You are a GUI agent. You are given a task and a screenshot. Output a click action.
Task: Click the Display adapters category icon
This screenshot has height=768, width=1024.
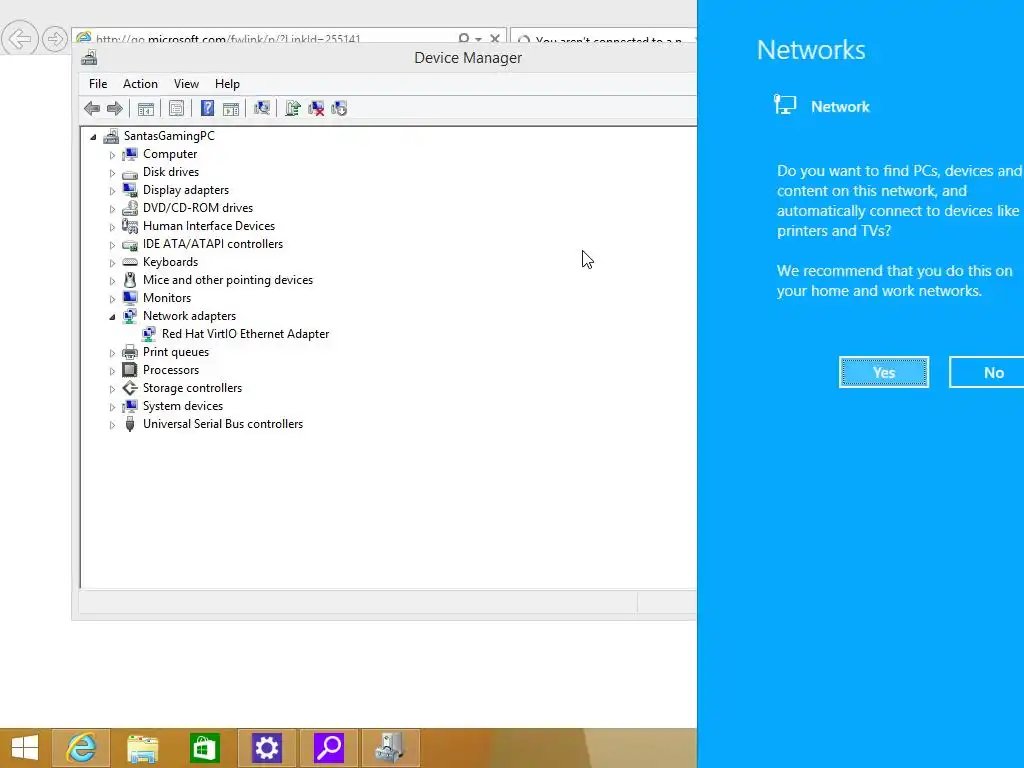(x=130, y=190)
